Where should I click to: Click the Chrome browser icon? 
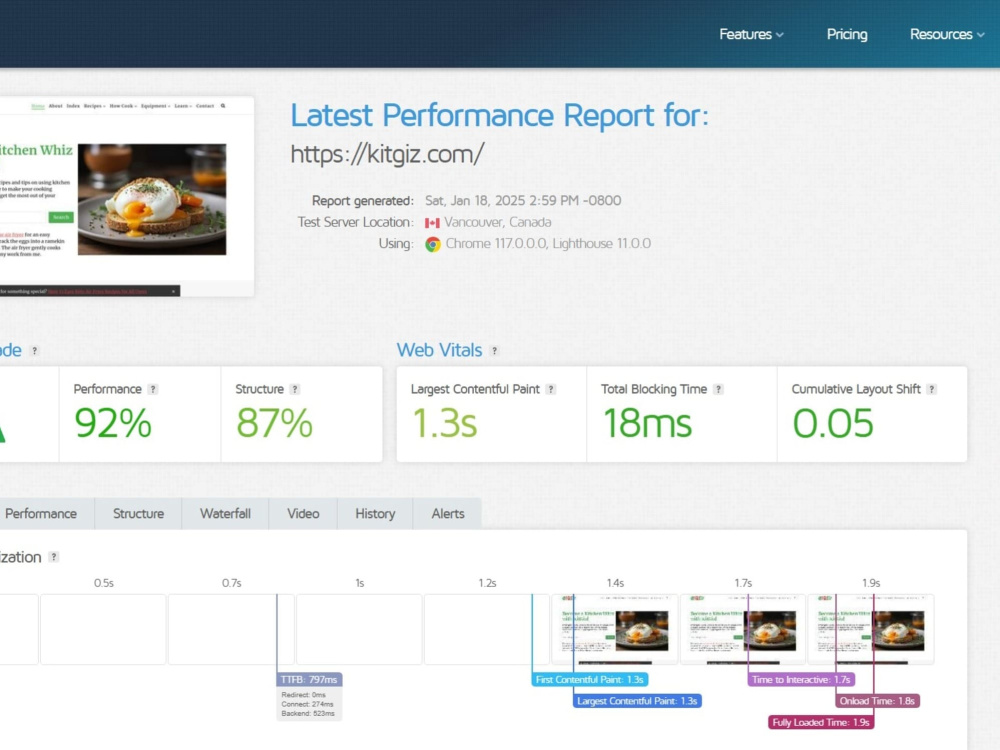click(433, 244)
